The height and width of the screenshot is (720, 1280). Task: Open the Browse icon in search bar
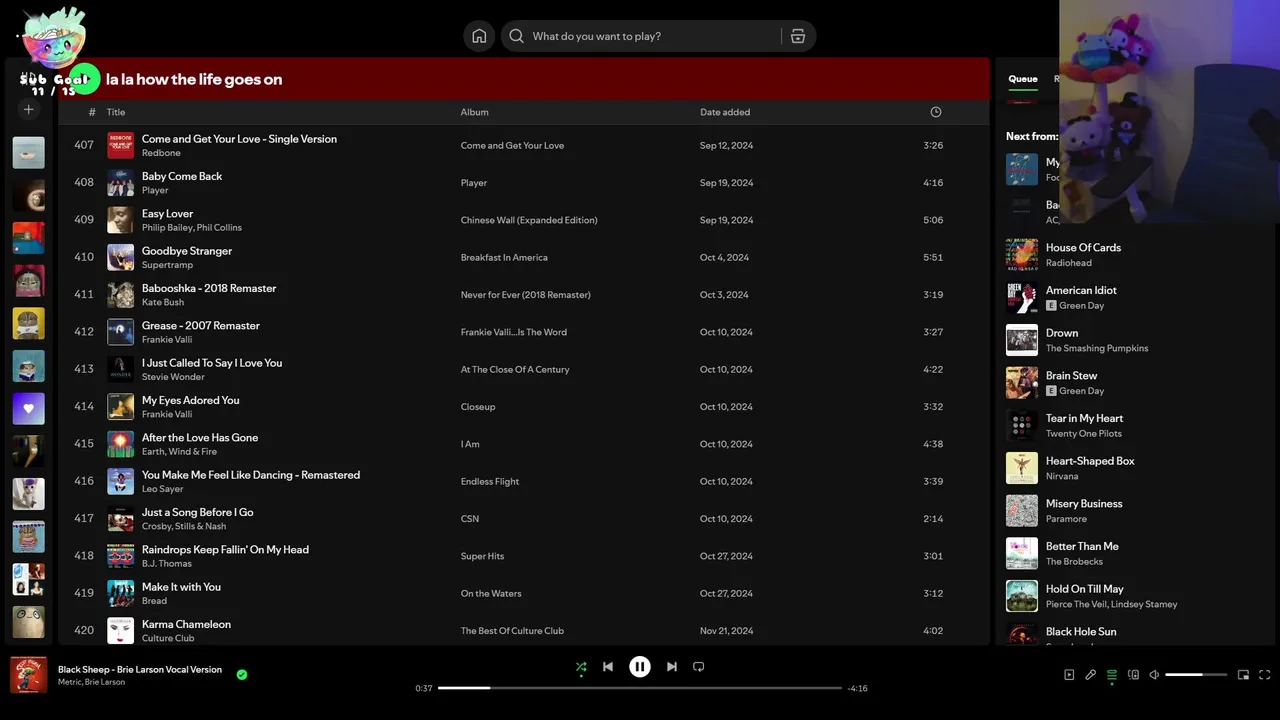click(x=797, y=36)
